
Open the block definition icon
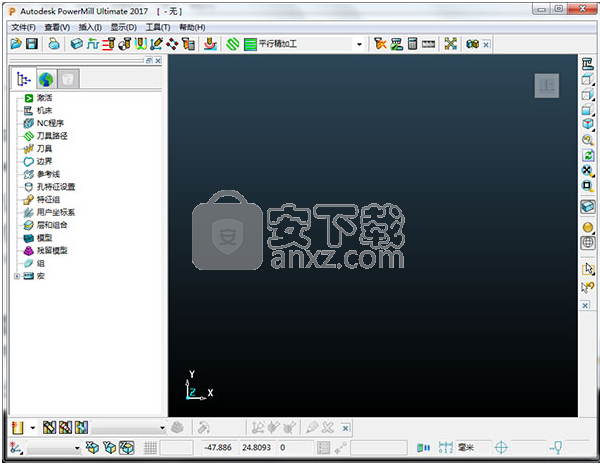(x=77, y=44)
